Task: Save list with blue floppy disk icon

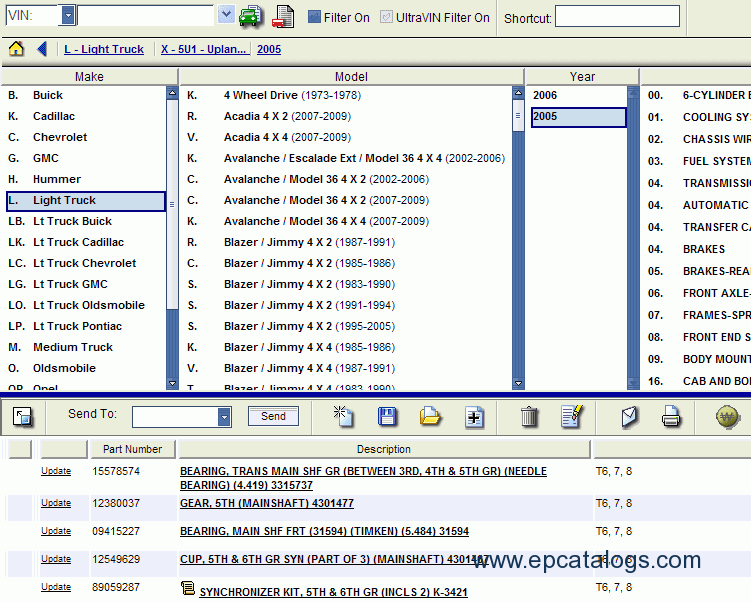Action: (x=387, y=417)
